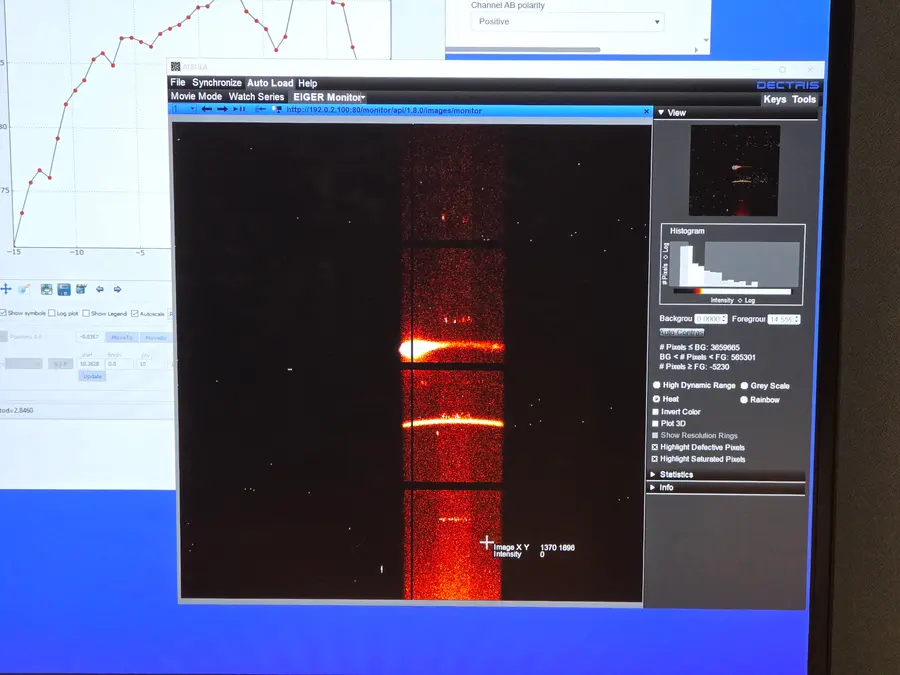Open the Synchronize menu

(217, 83)
